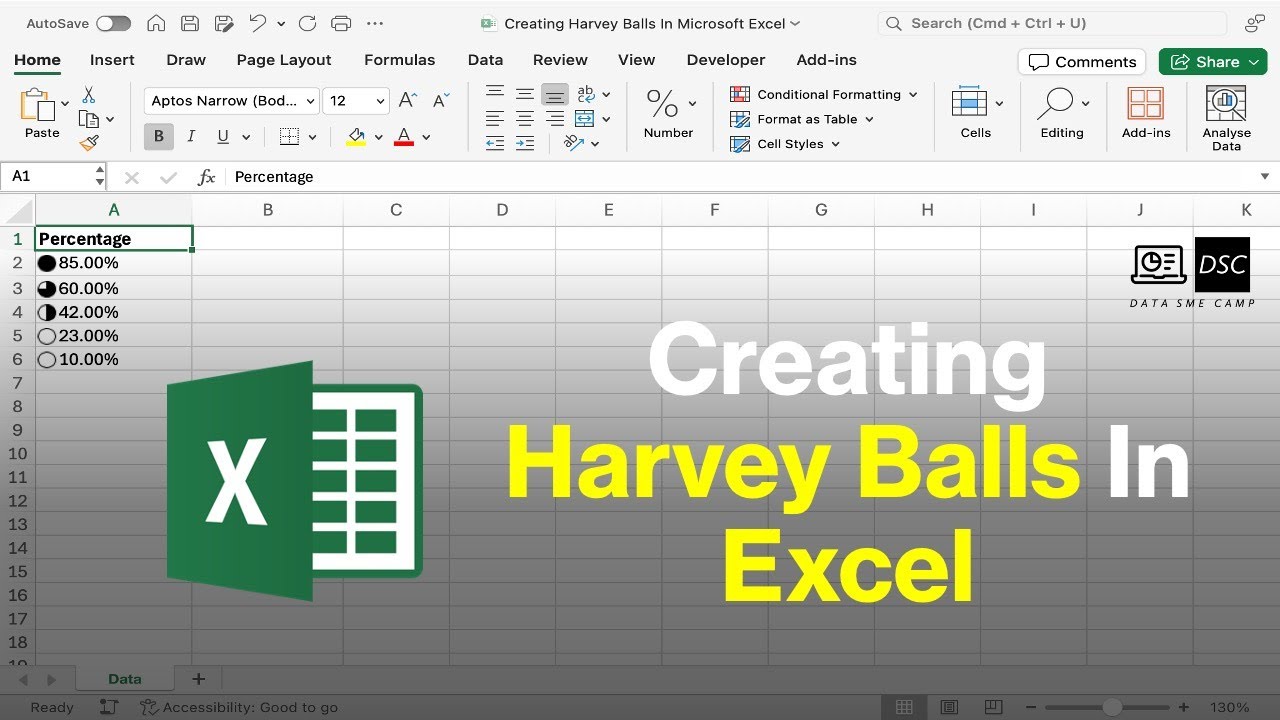Print the workbook via printer icon
1280x720 pixels.
click(341, 23)
